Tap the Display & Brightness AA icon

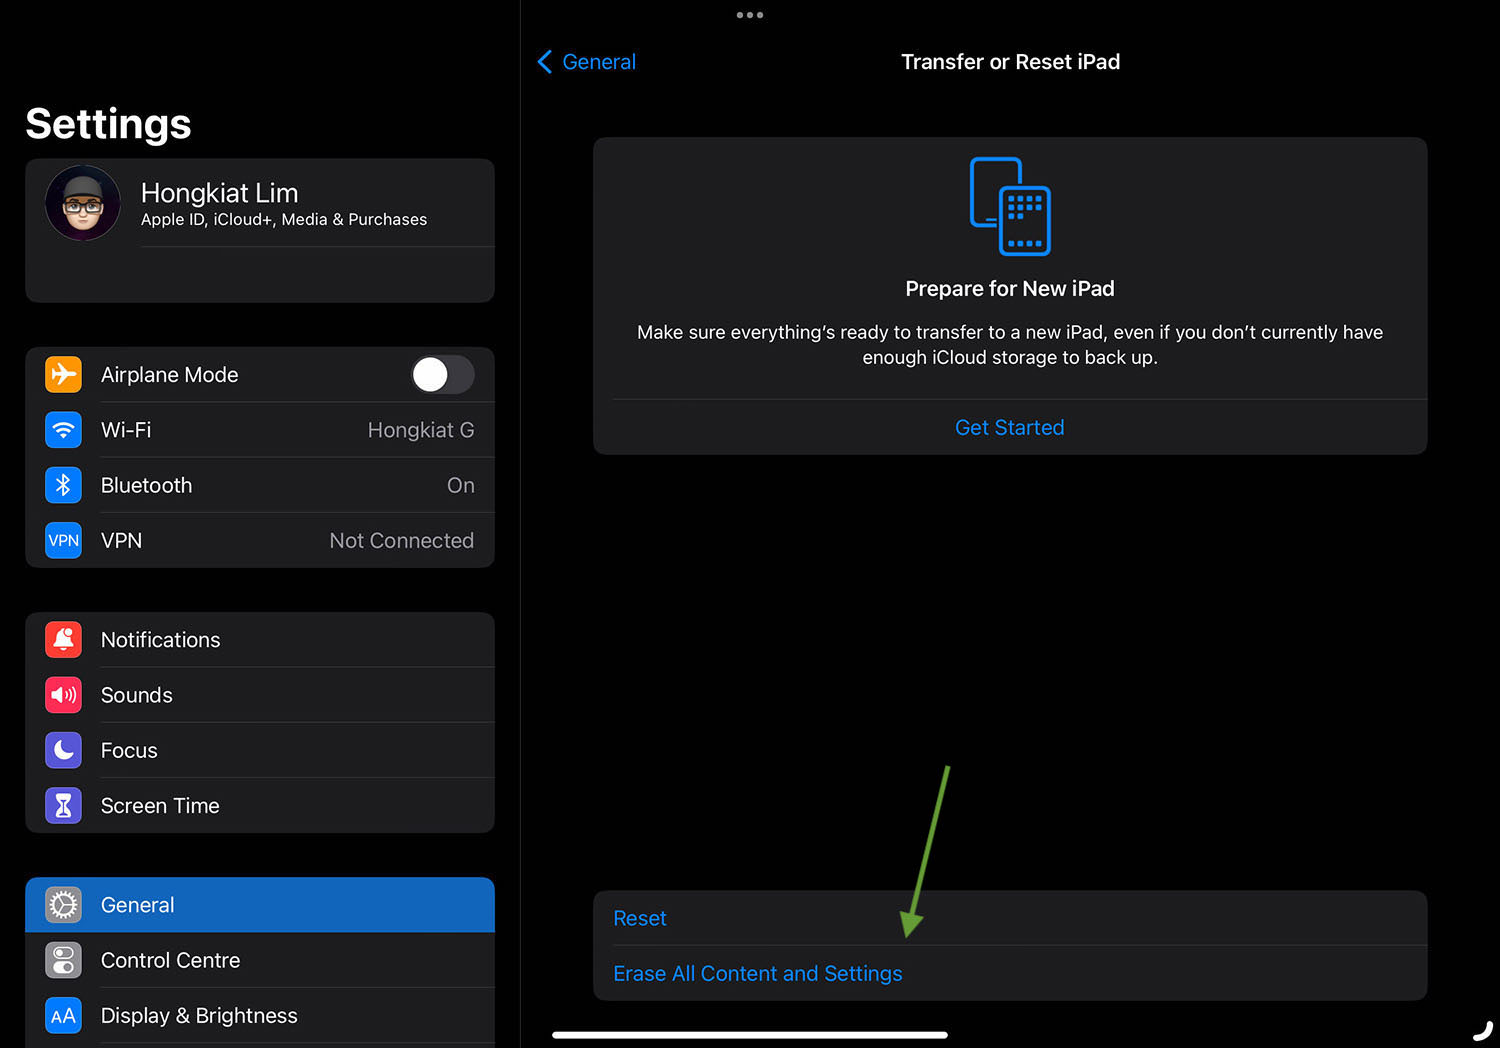pos(63,1016)
